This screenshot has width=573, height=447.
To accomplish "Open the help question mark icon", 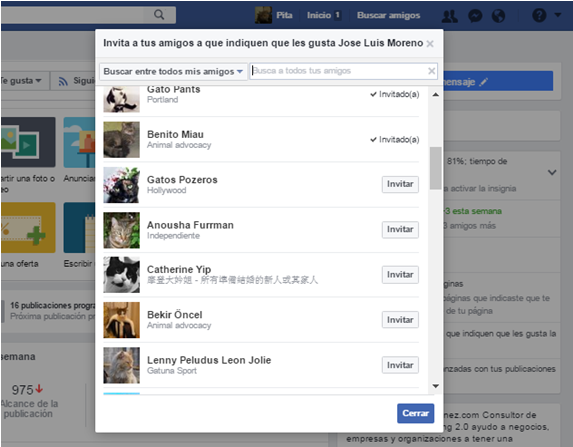I will [x=539, y=15].
